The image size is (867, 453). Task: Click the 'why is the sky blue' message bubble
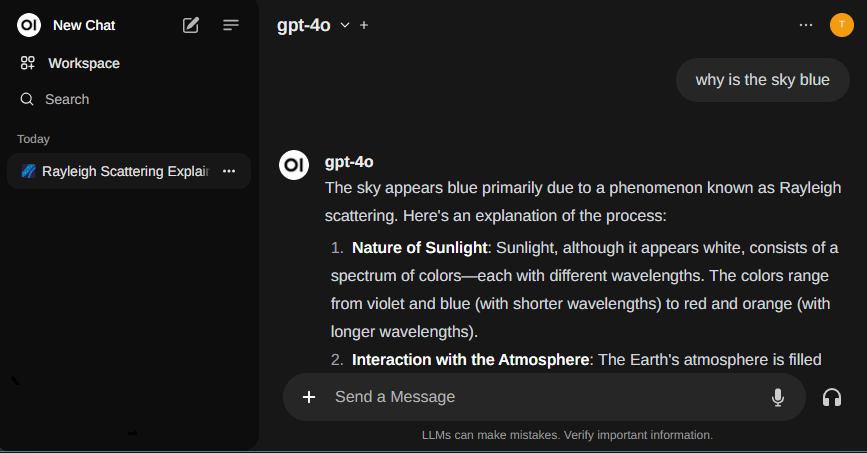[x=762, y=80]
